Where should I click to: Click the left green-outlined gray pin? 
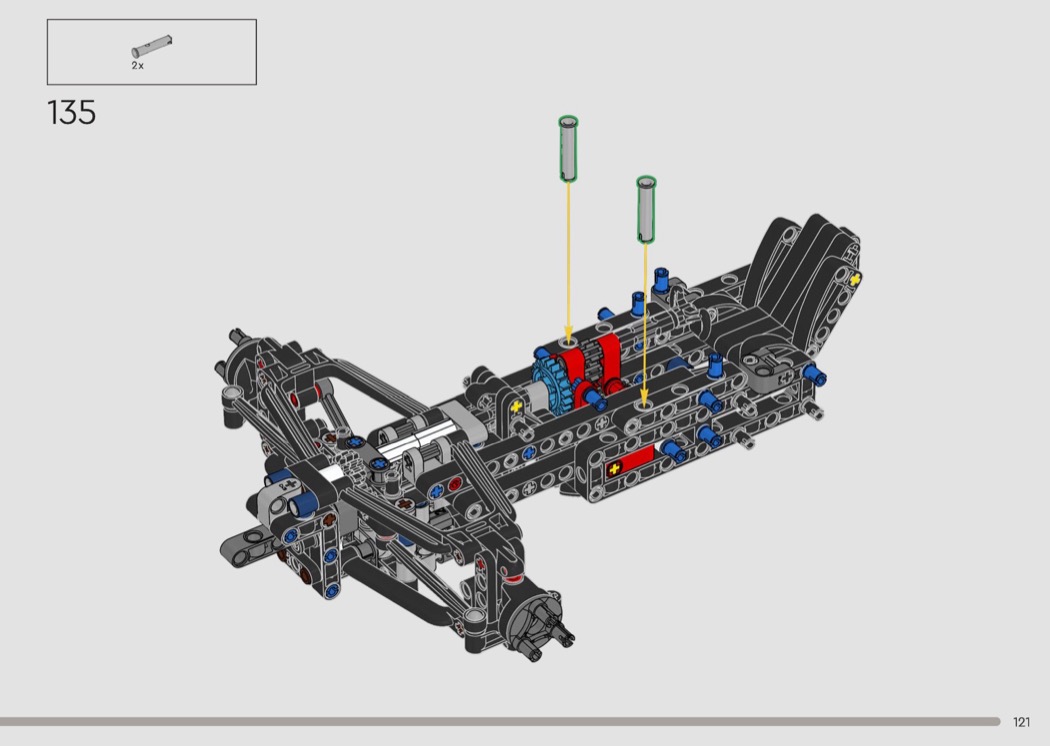568,148
